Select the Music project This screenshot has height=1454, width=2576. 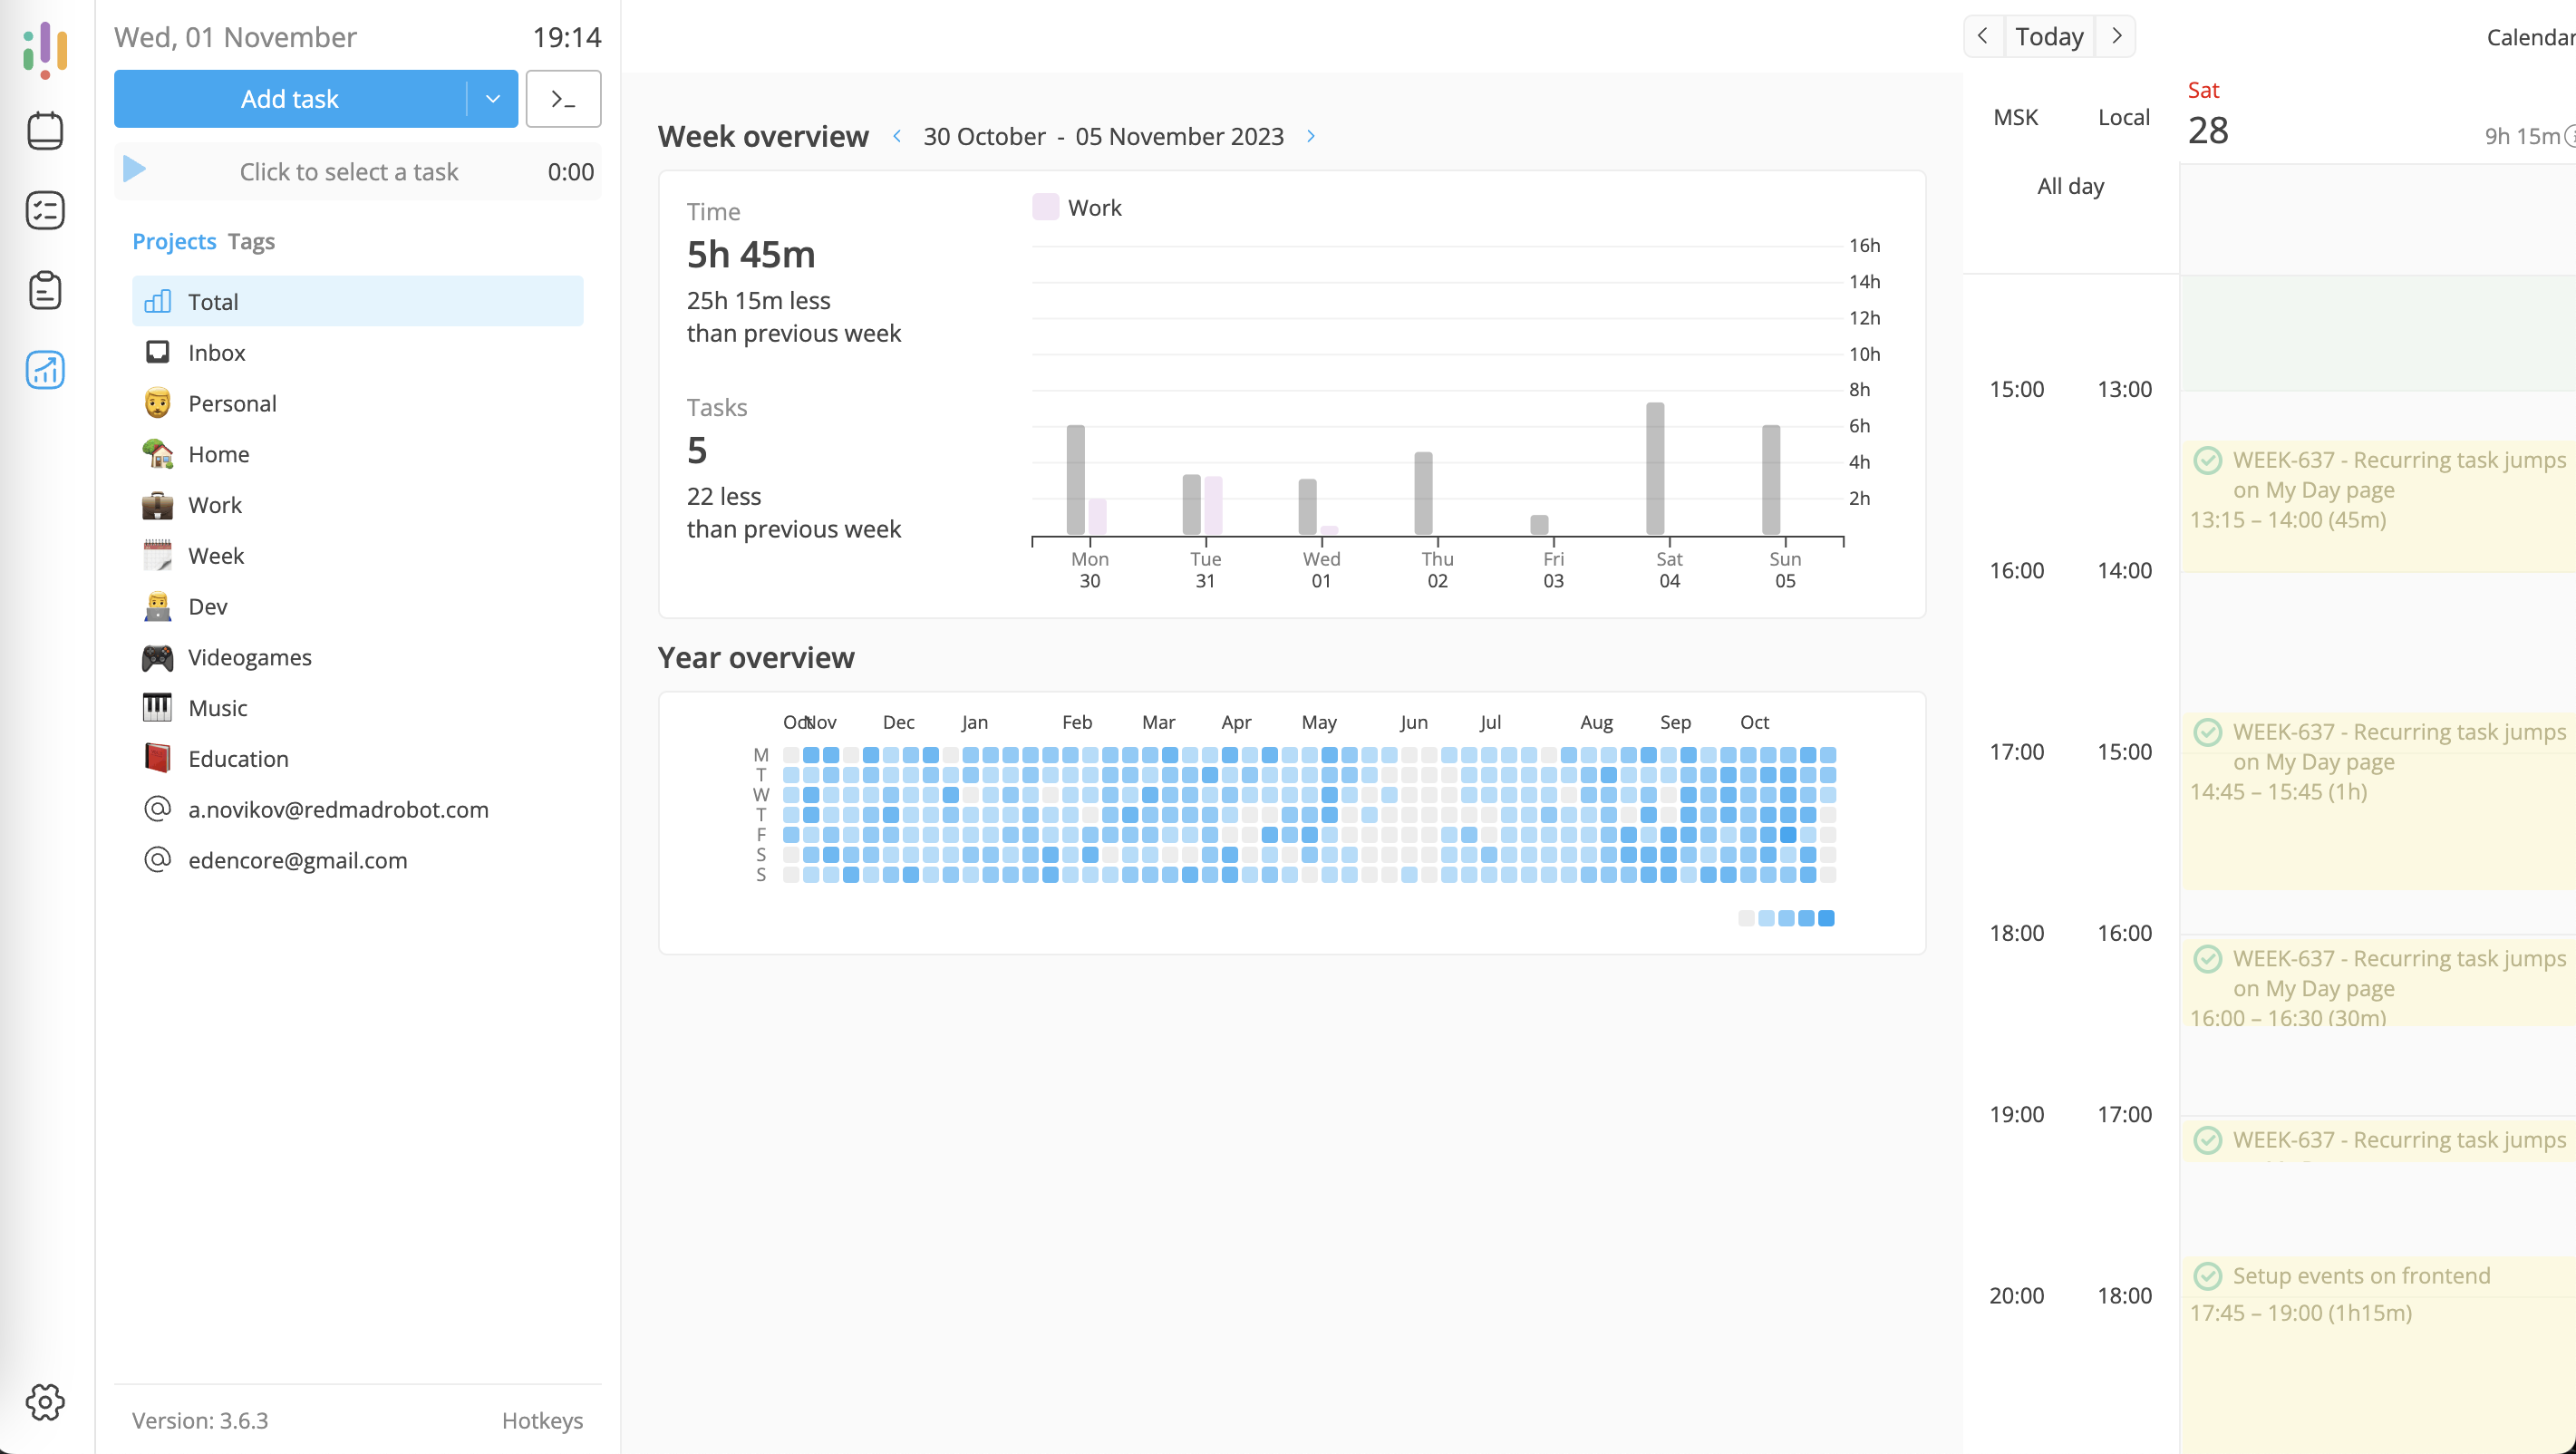pyautogui.click(x=357, y=708)
